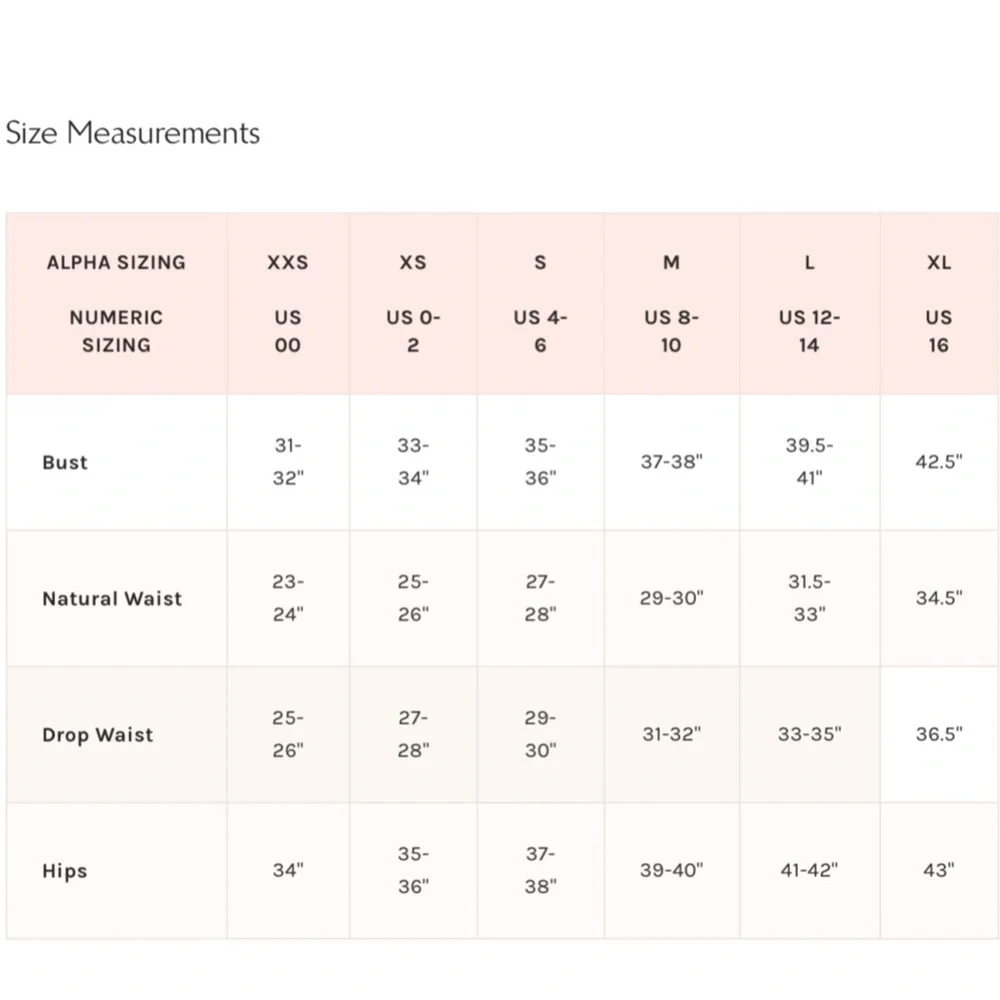Click the Natural Waist row label
This screenshot has height=1000, width=1000.
click(112, 598)
